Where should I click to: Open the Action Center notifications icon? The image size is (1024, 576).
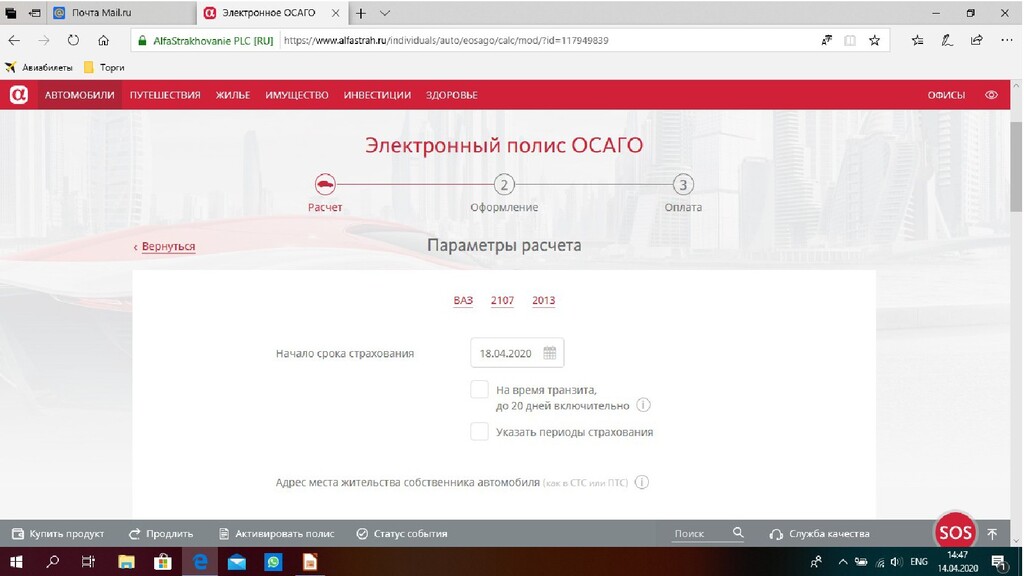click(x=998, y=562)
